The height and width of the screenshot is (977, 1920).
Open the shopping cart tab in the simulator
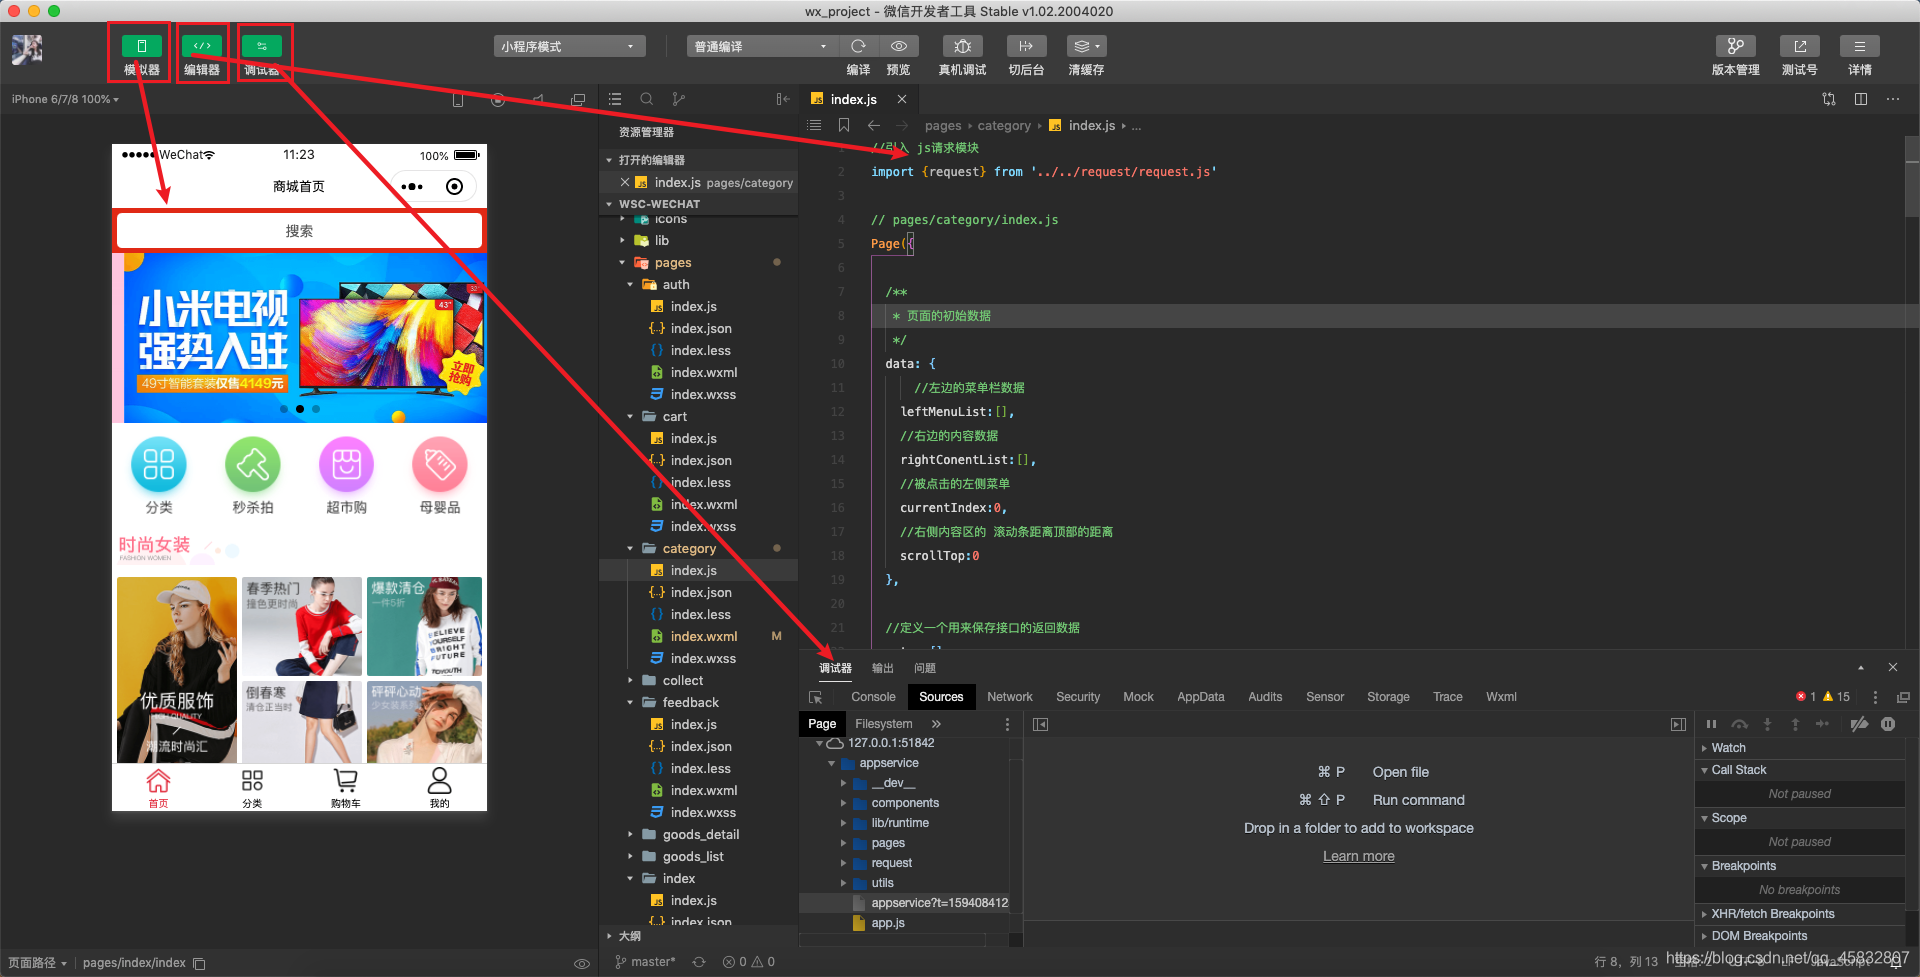click(x=346, y=788)
